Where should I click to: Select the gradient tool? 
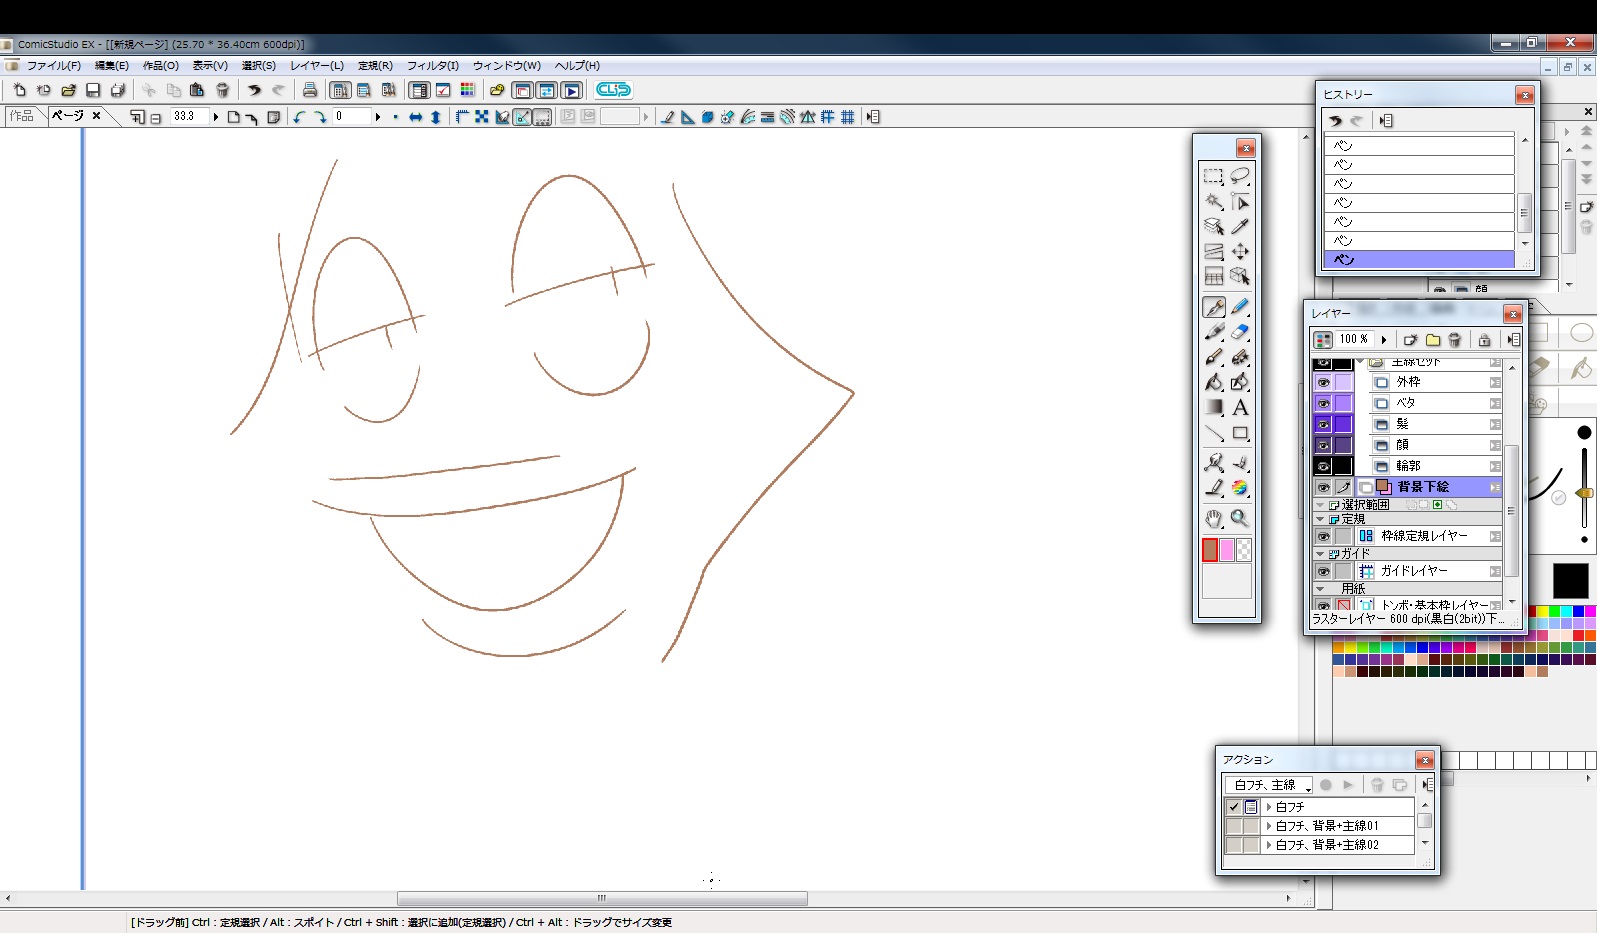coord(1213,408)
